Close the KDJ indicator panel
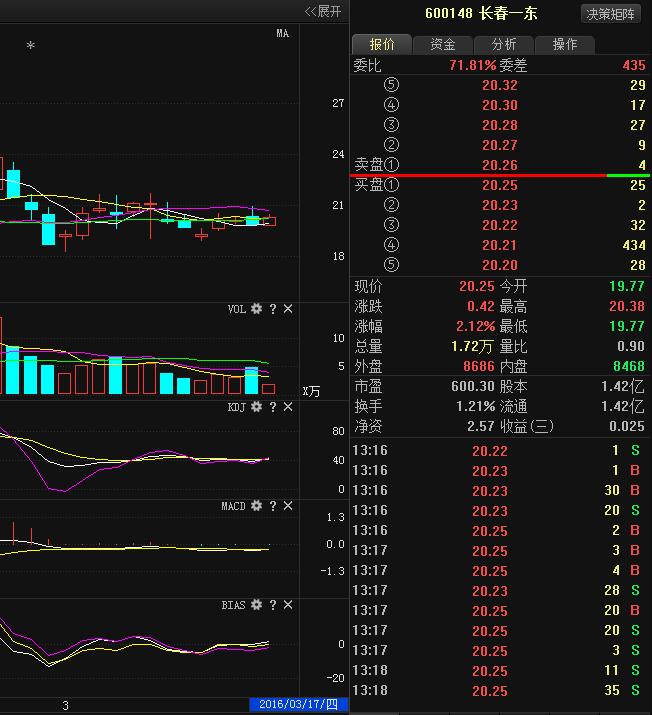This screenshot has height=715, width=652. (288, 407)
